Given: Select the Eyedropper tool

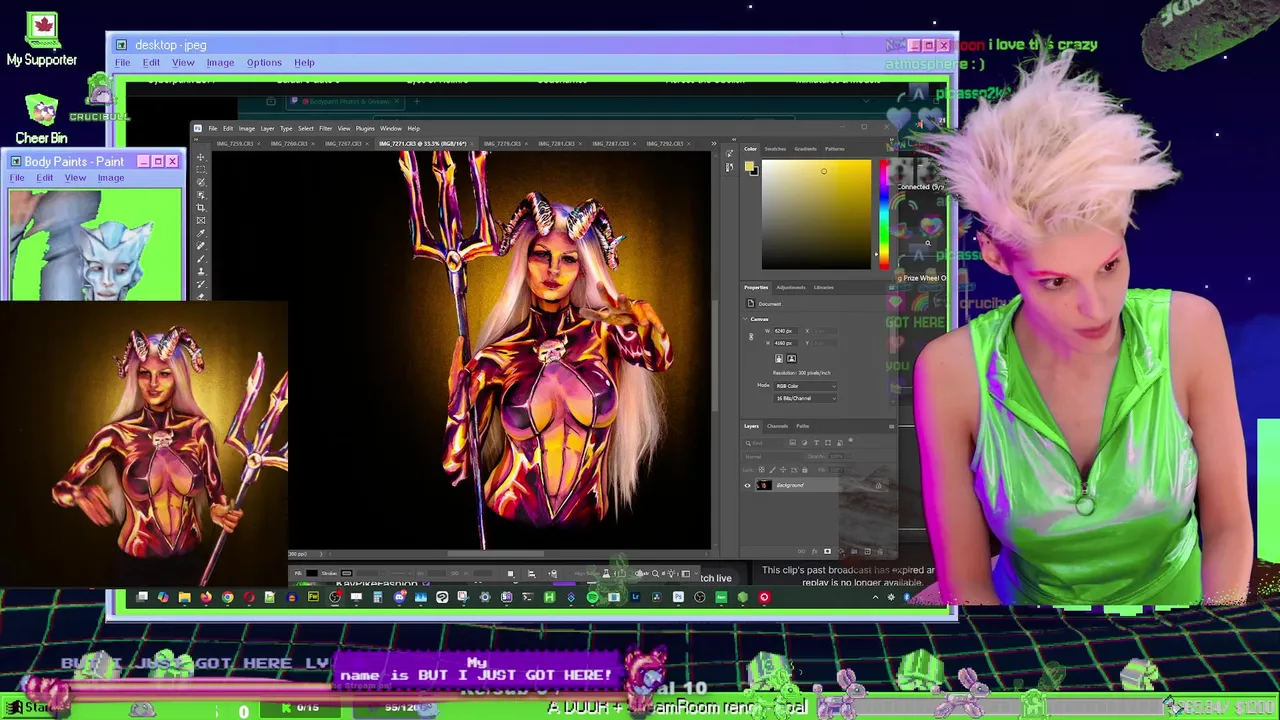Looking at the screenshot, I should [201, 233].
